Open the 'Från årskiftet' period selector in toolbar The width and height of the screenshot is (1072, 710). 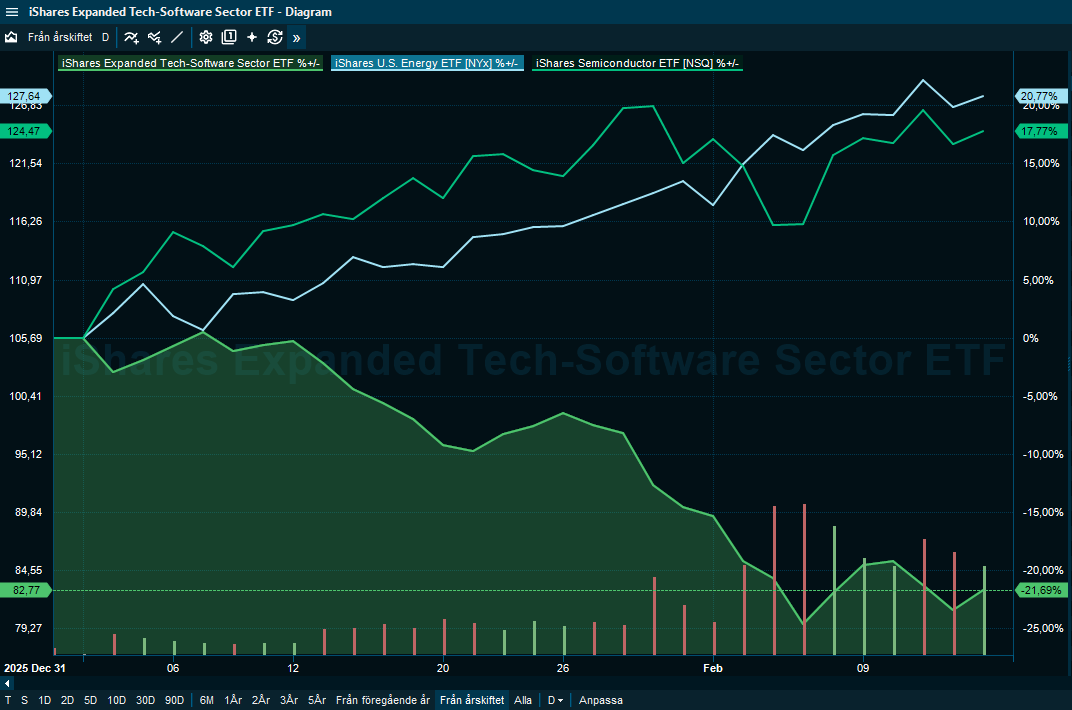[60, 37]
